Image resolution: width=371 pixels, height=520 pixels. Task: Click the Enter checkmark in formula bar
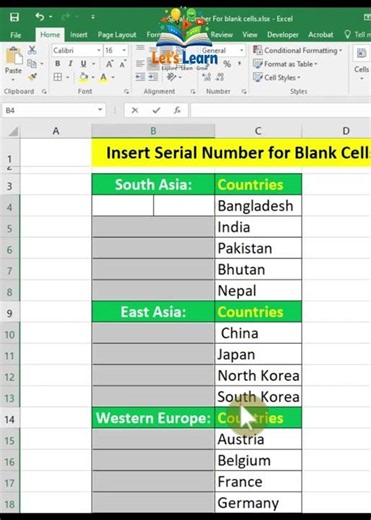pyautogui.click(x=156, y=110)
